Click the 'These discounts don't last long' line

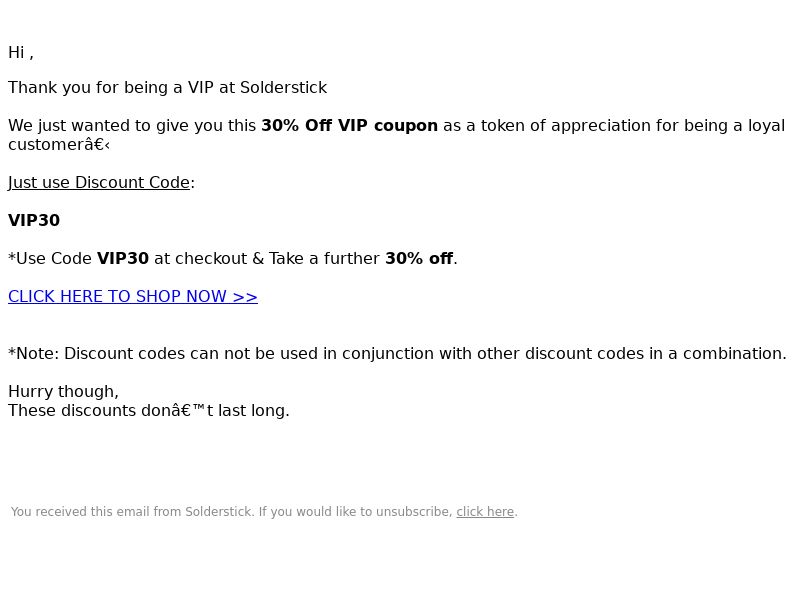149,411
